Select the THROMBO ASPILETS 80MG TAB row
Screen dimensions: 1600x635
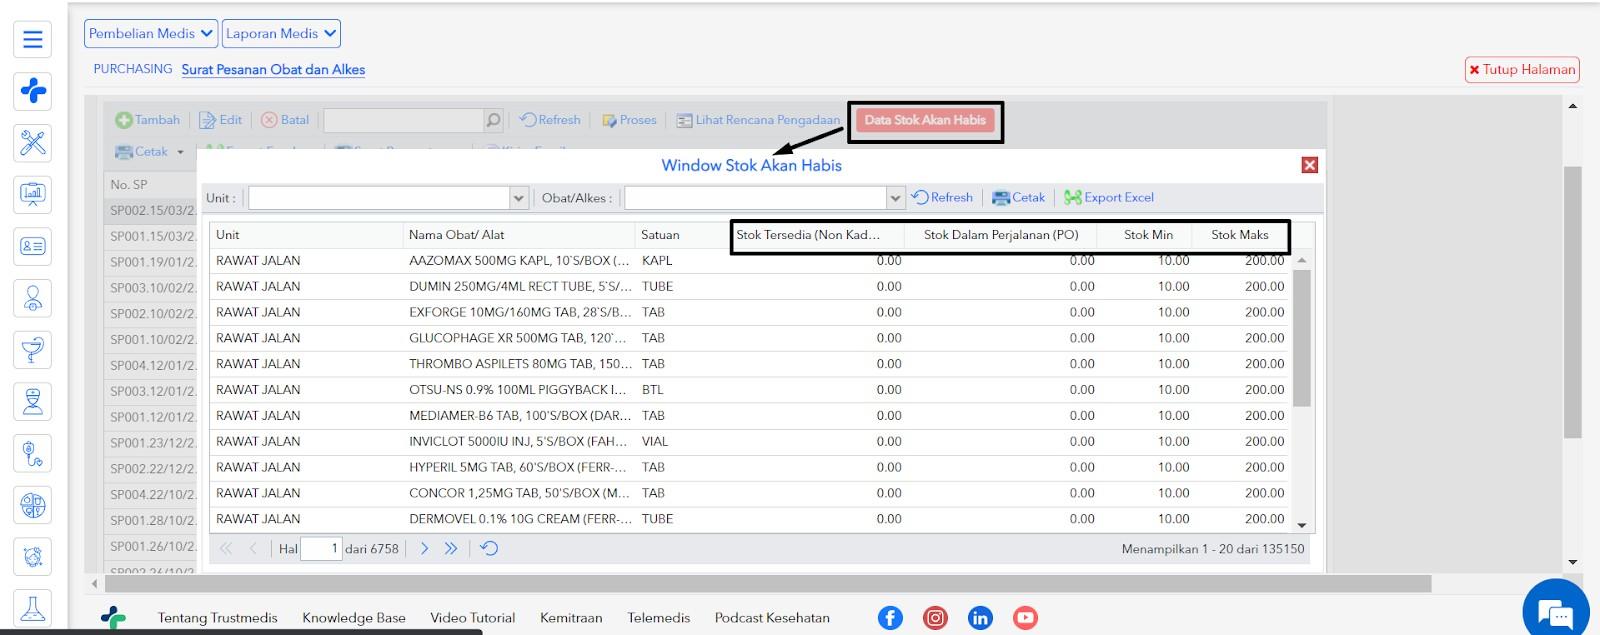750,364
